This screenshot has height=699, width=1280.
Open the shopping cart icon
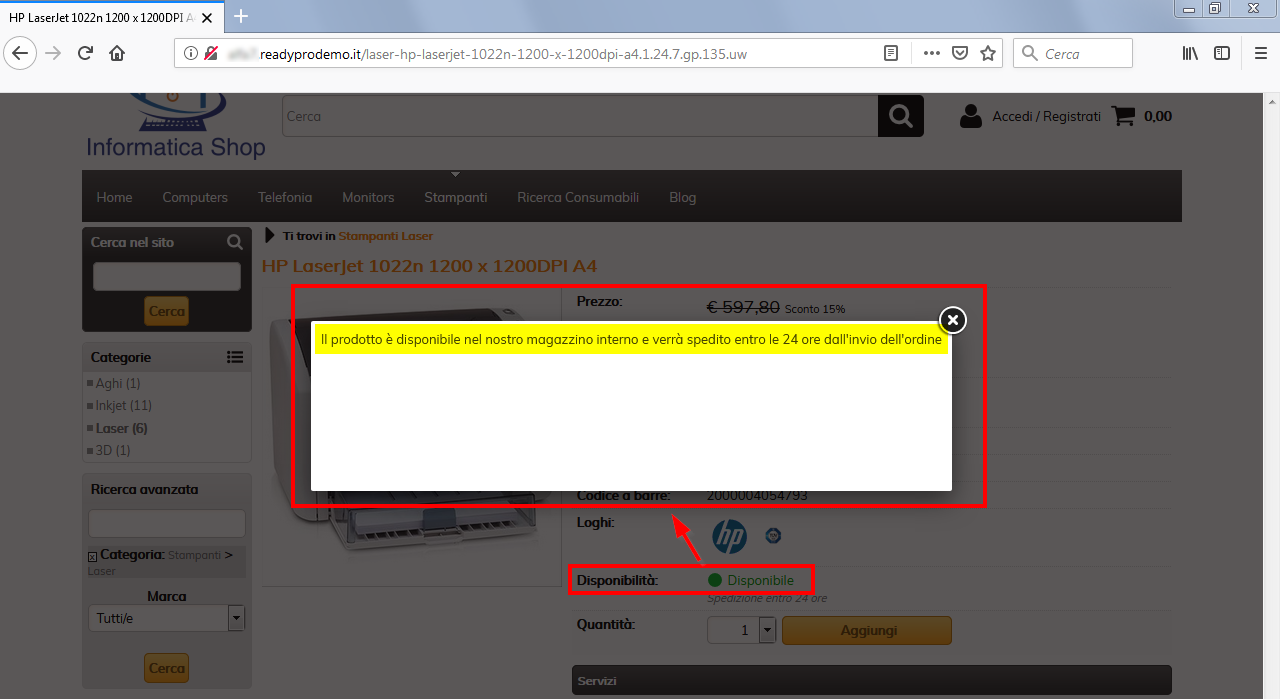[x=1124, y=116]
